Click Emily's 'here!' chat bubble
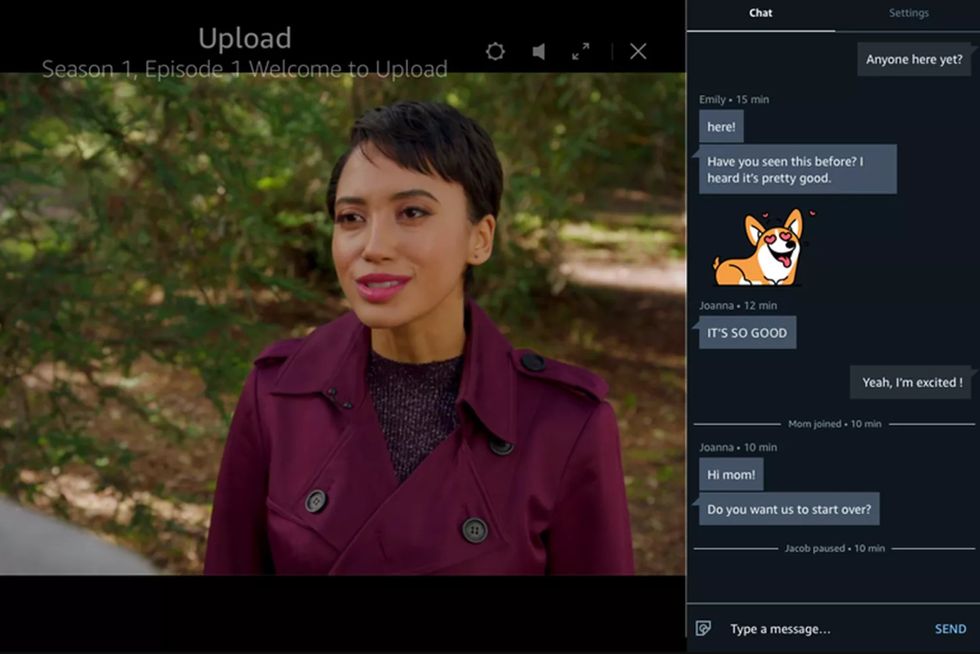This screenshot has height=654, width=980. (x=721, y=126)
